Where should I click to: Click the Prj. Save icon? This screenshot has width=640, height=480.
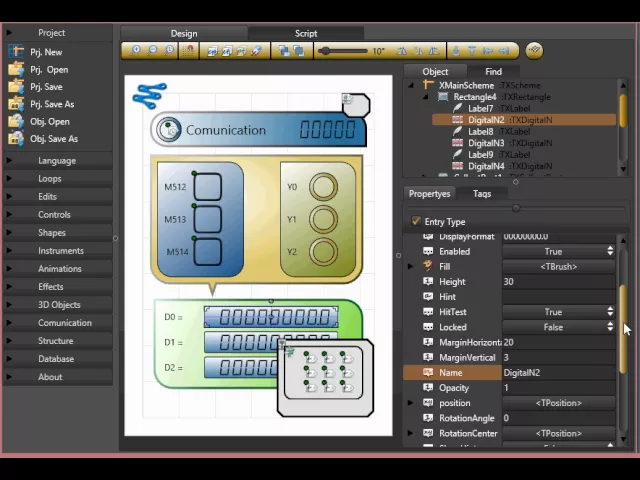tap(16, 87)
